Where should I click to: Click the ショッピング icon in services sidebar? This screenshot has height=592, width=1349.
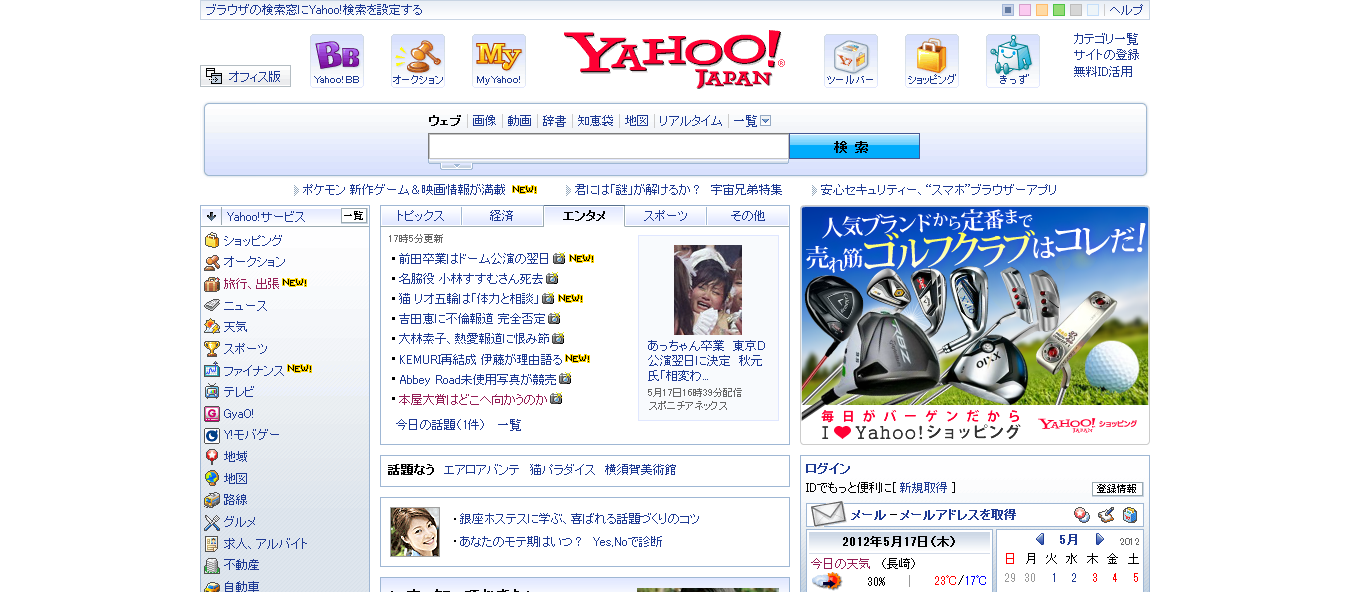pyautogui.click(x=212, y=241)
